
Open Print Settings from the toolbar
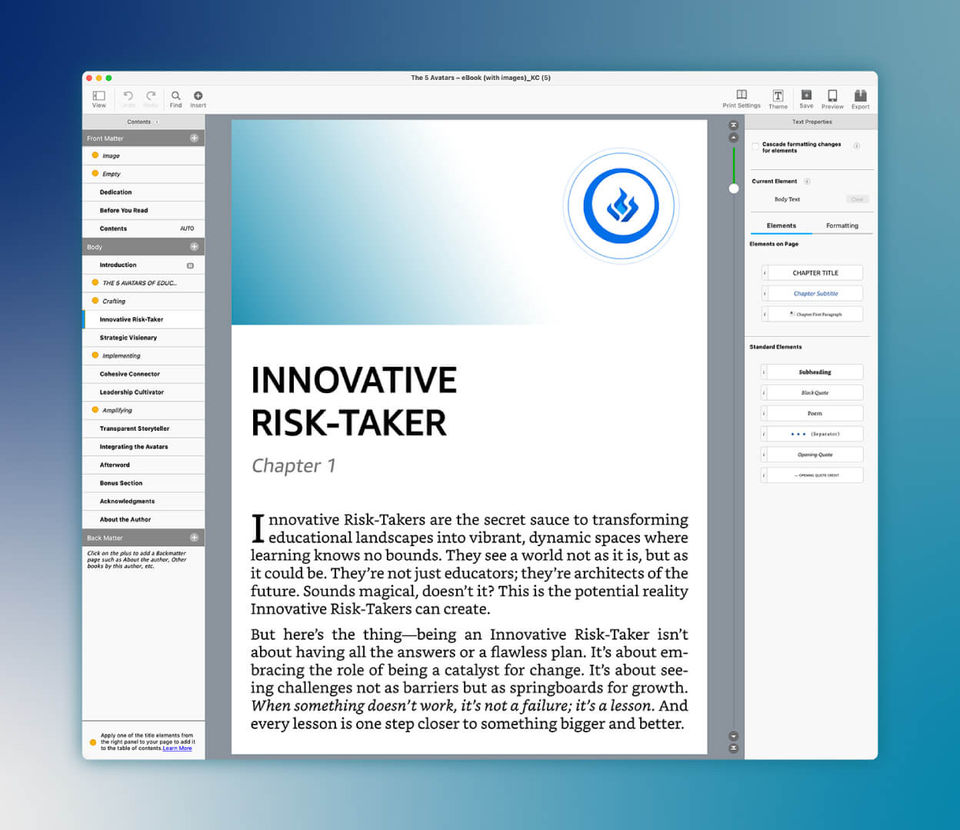pos(741,96)
